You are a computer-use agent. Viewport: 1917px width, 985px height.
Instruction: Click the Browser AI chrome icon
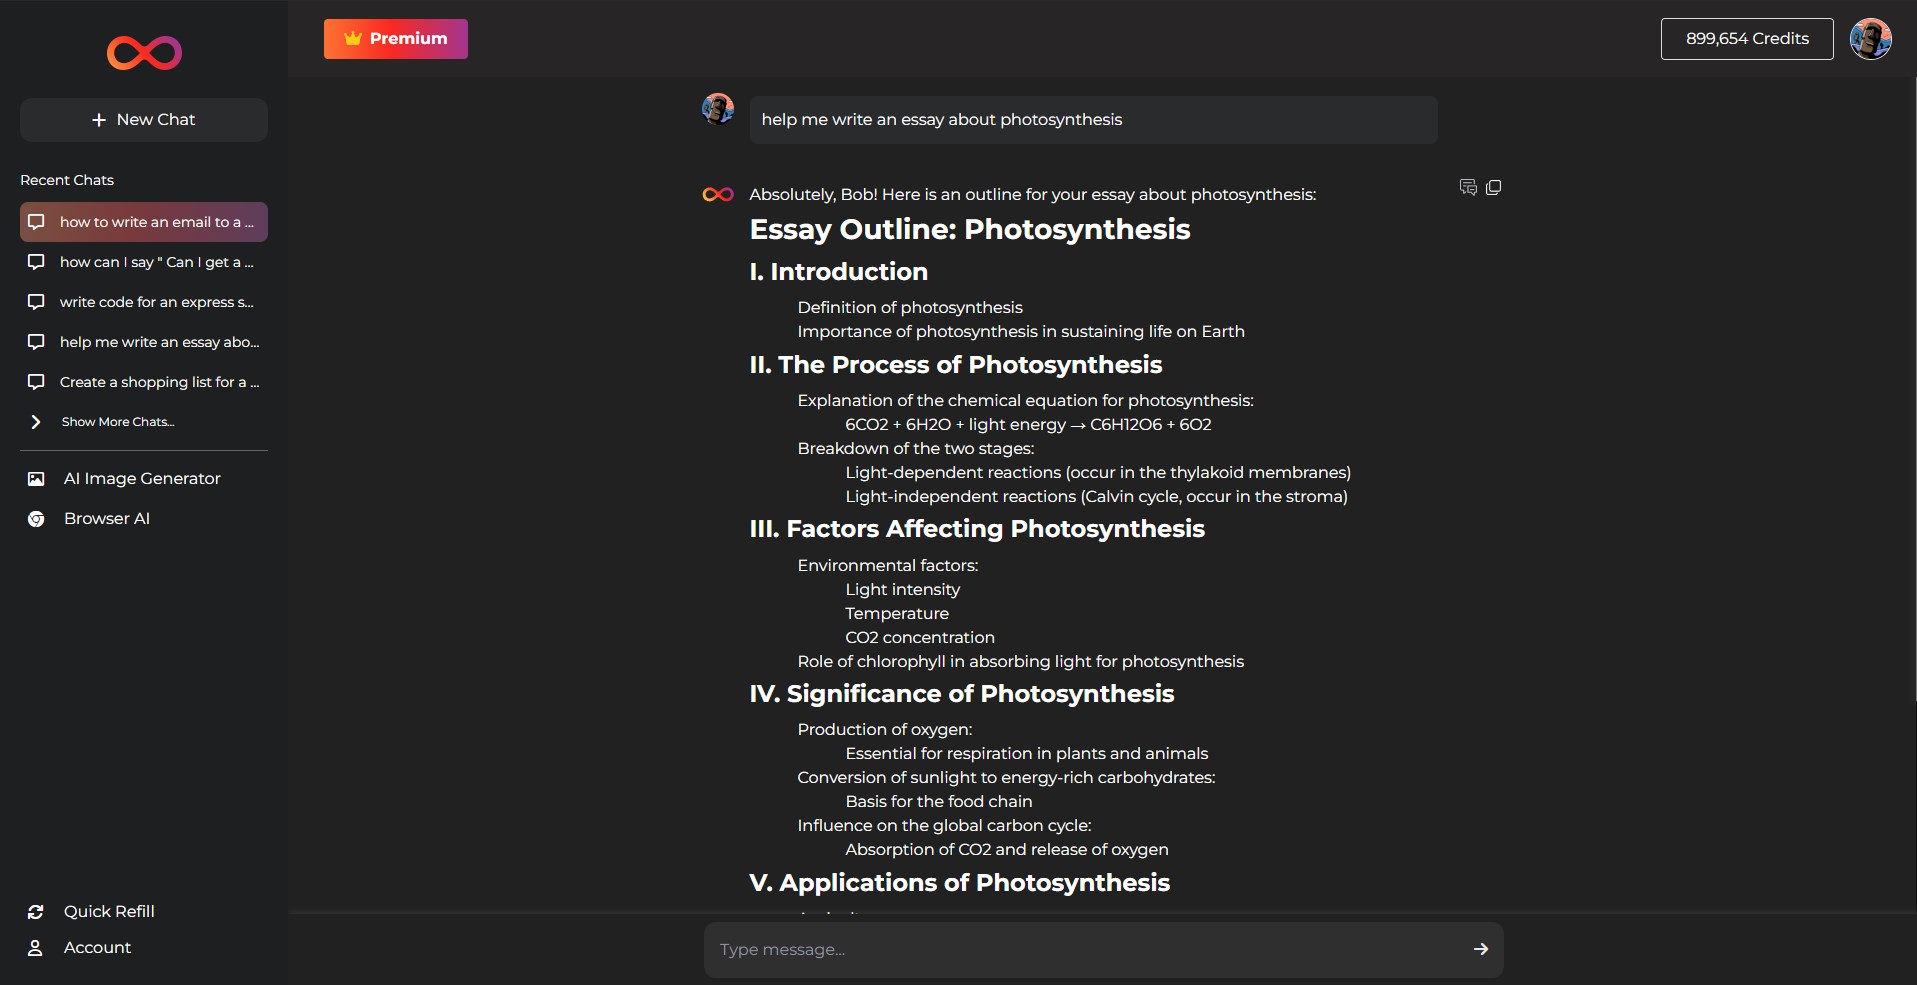(36, 519)
